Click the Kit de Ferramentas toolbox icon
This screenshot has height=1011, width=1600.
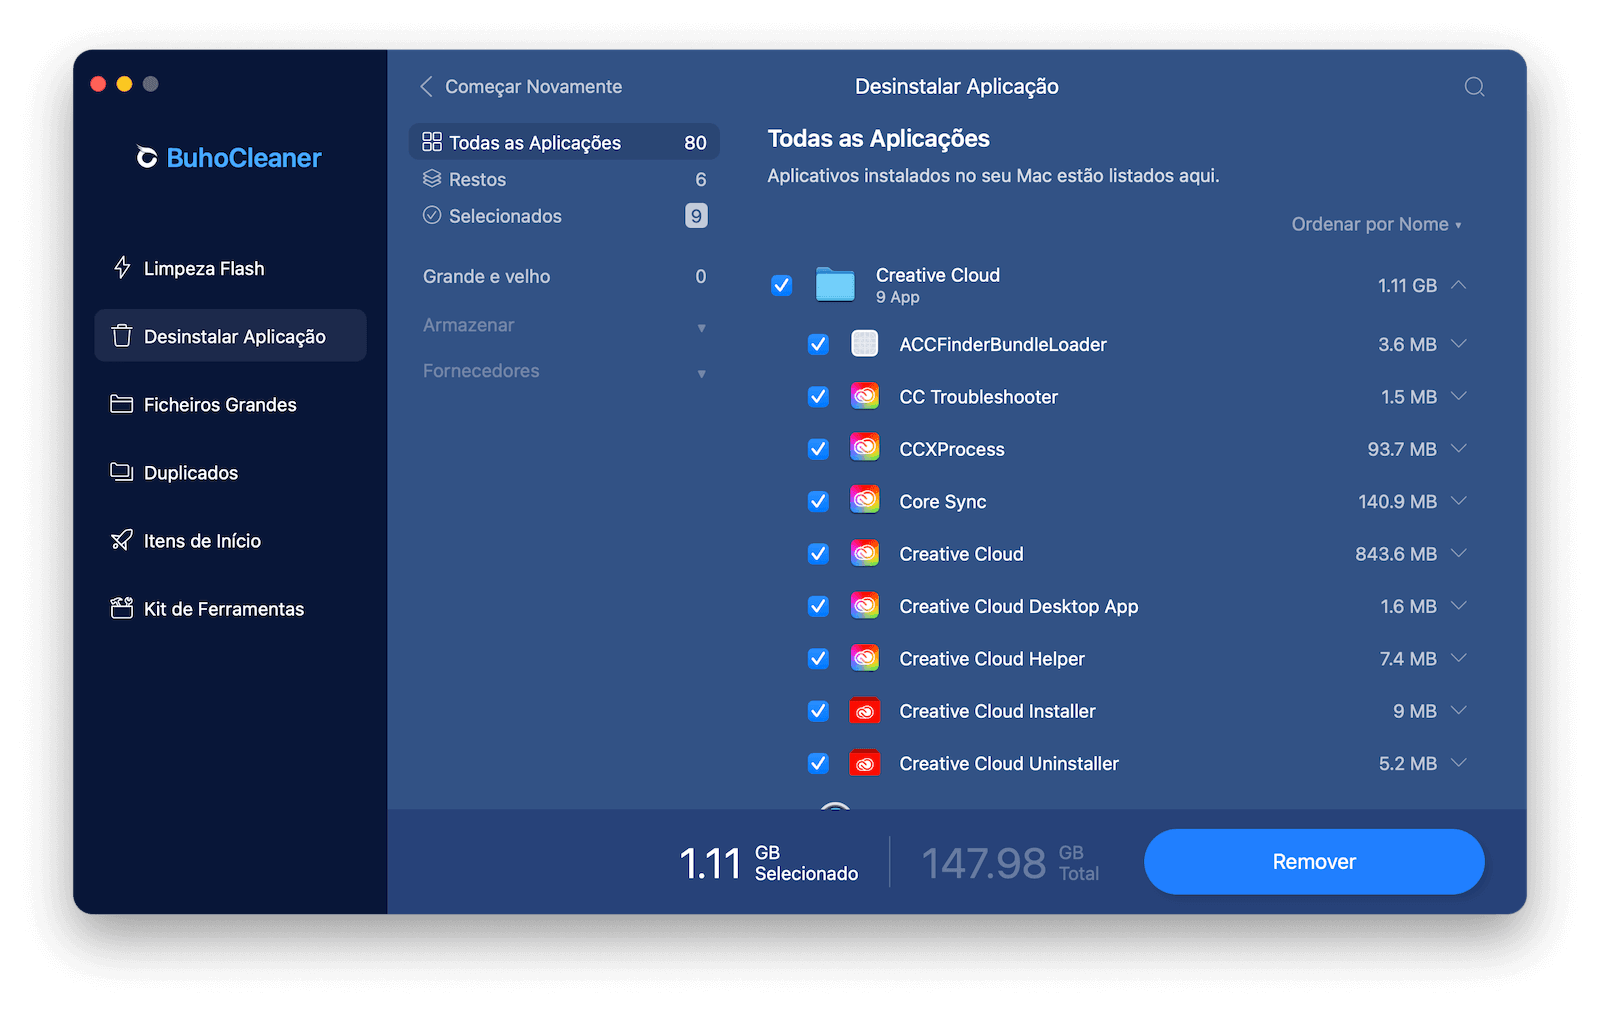[x=122, y=608]
